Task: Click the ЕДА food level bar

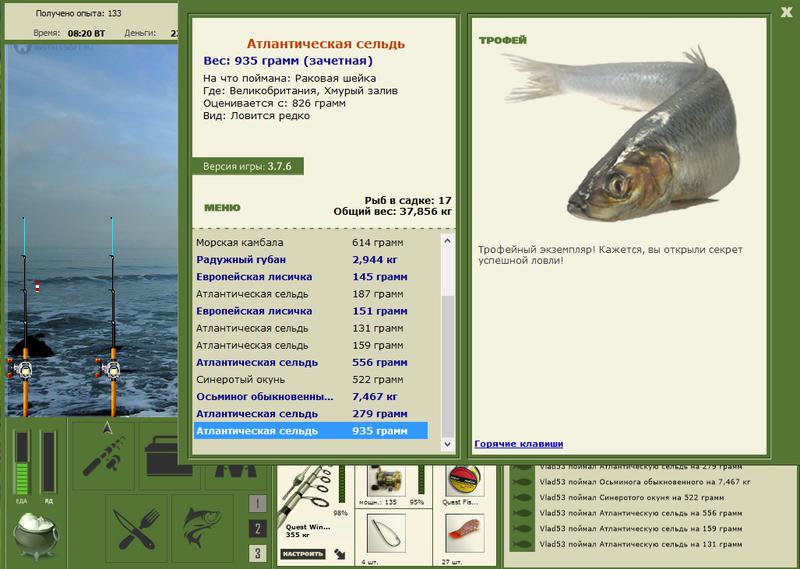Action: pyautogui.click(x=22, y=462)
